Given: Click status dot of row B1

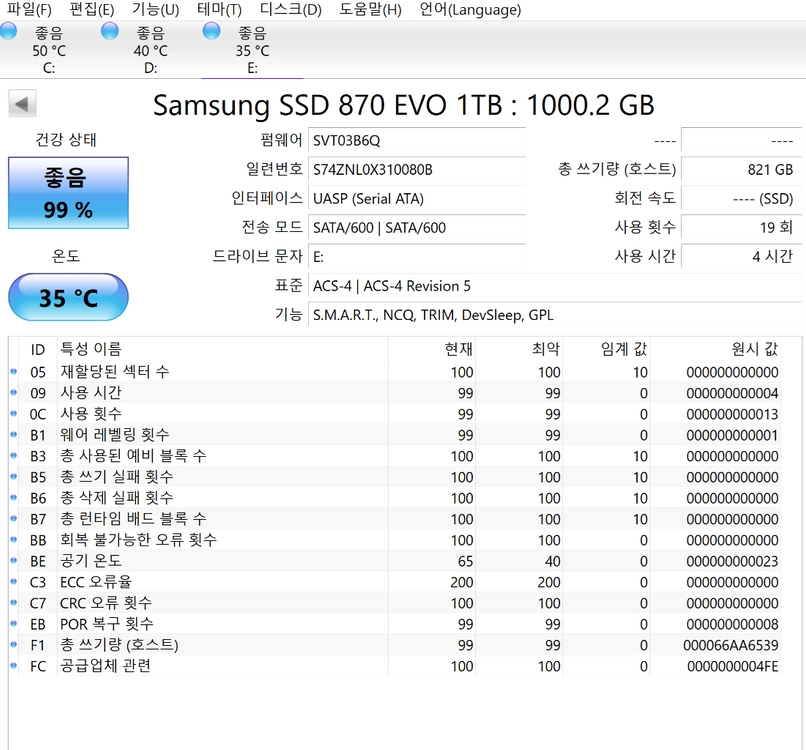Looking at the screenshot, I should (x=14, y=435).
